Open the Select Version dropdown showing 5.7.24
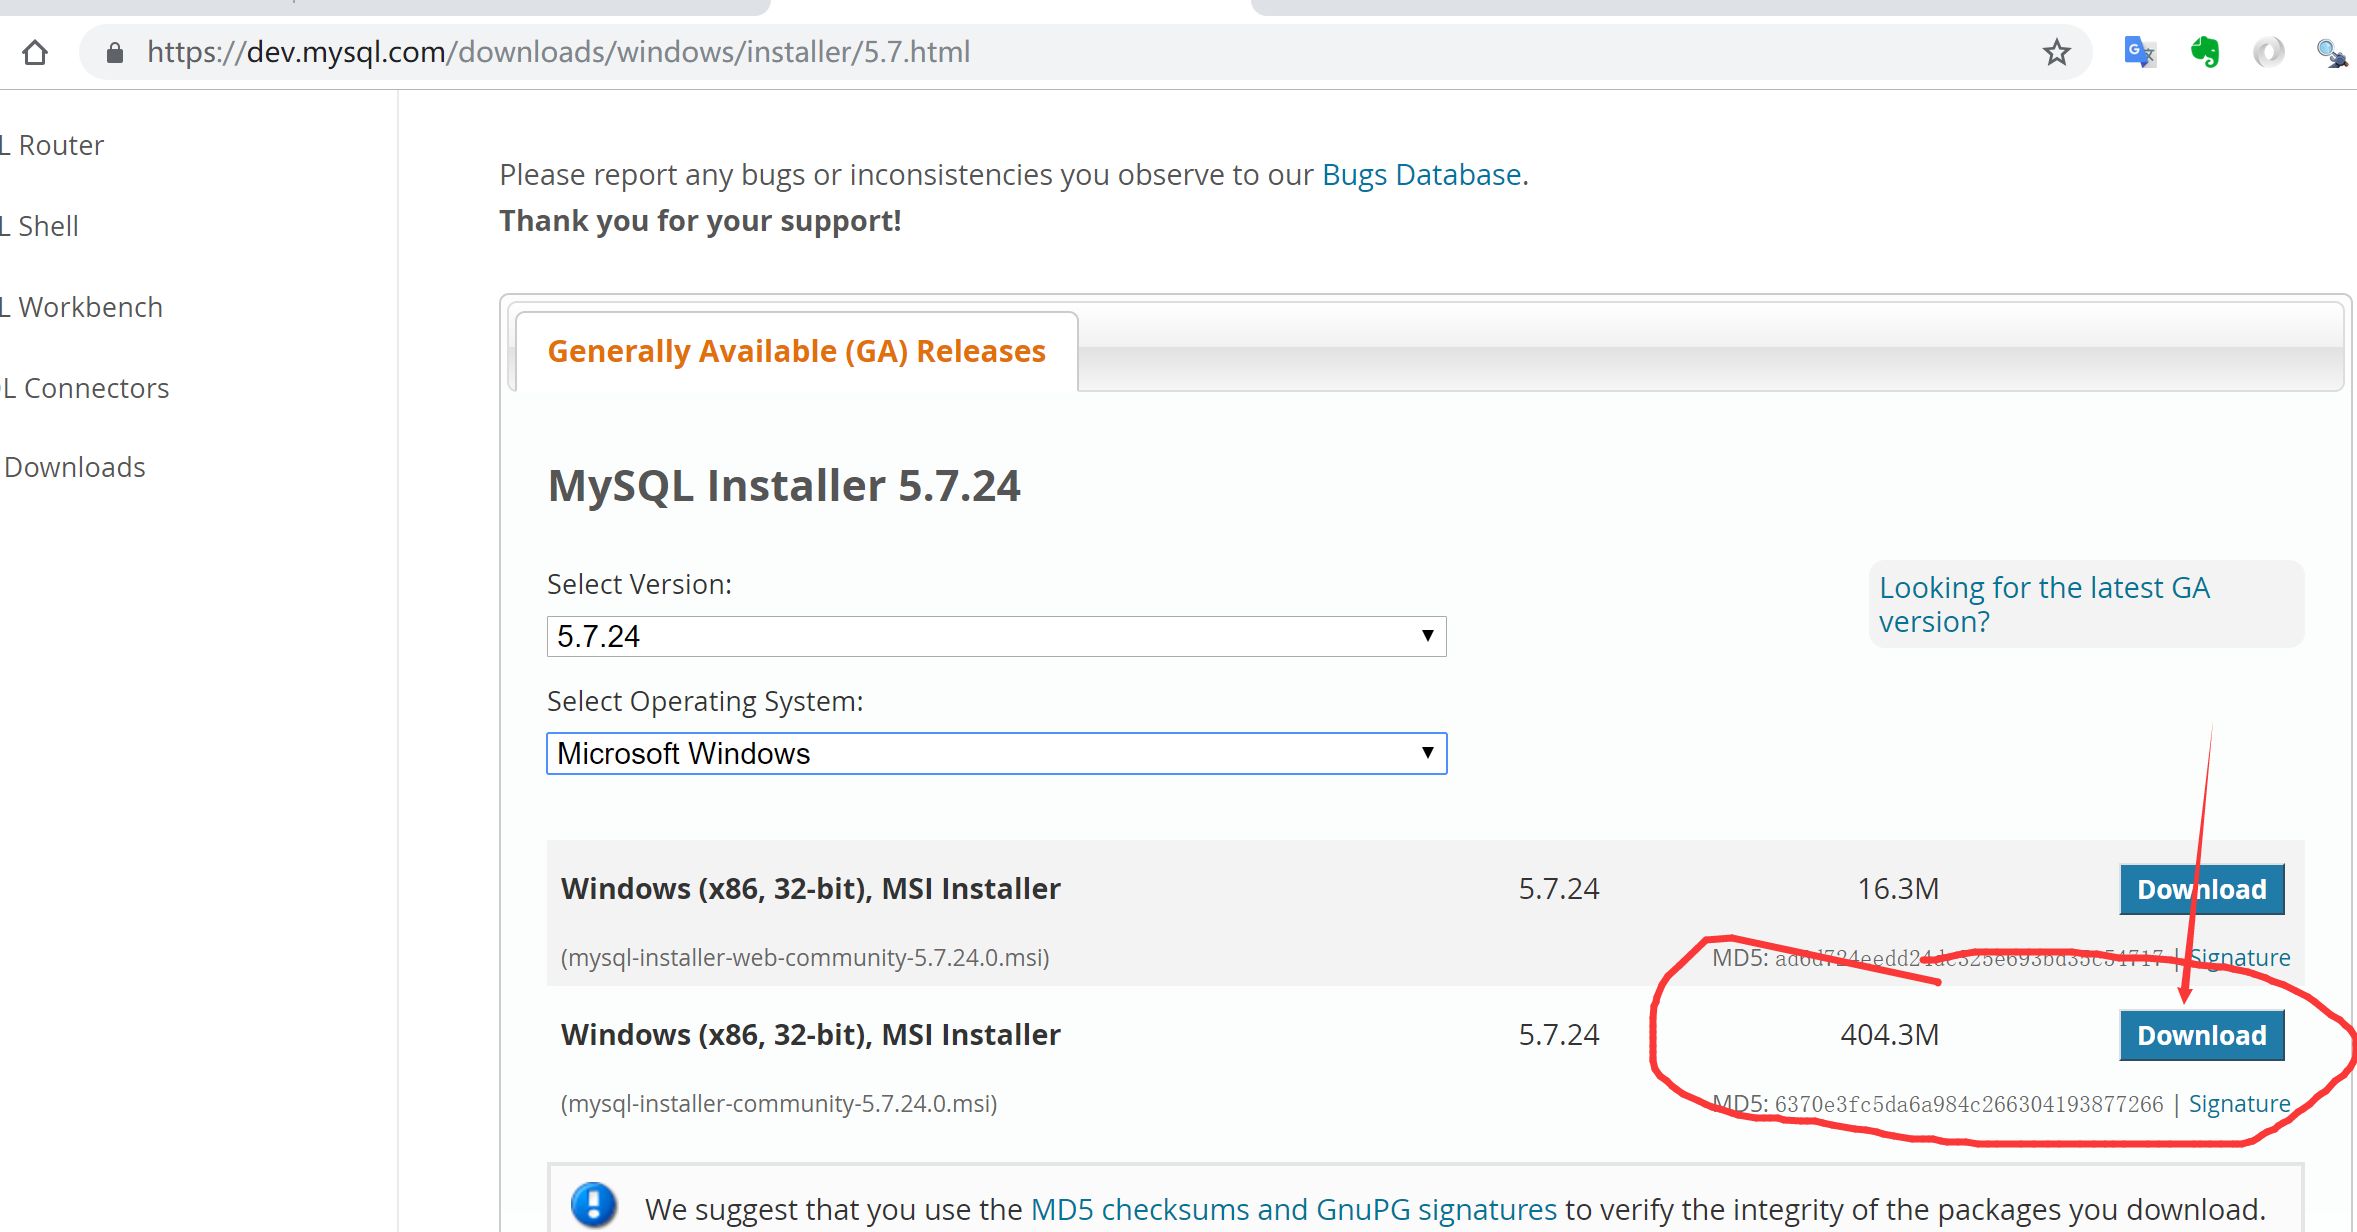Viewport: 2357px width, 1232px height. (996, 636)
